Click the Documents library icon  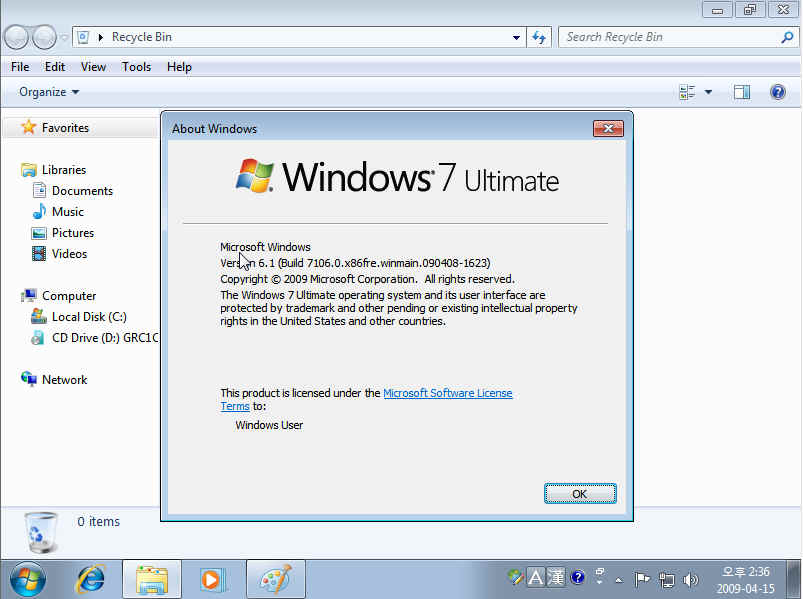coord(39,190)
